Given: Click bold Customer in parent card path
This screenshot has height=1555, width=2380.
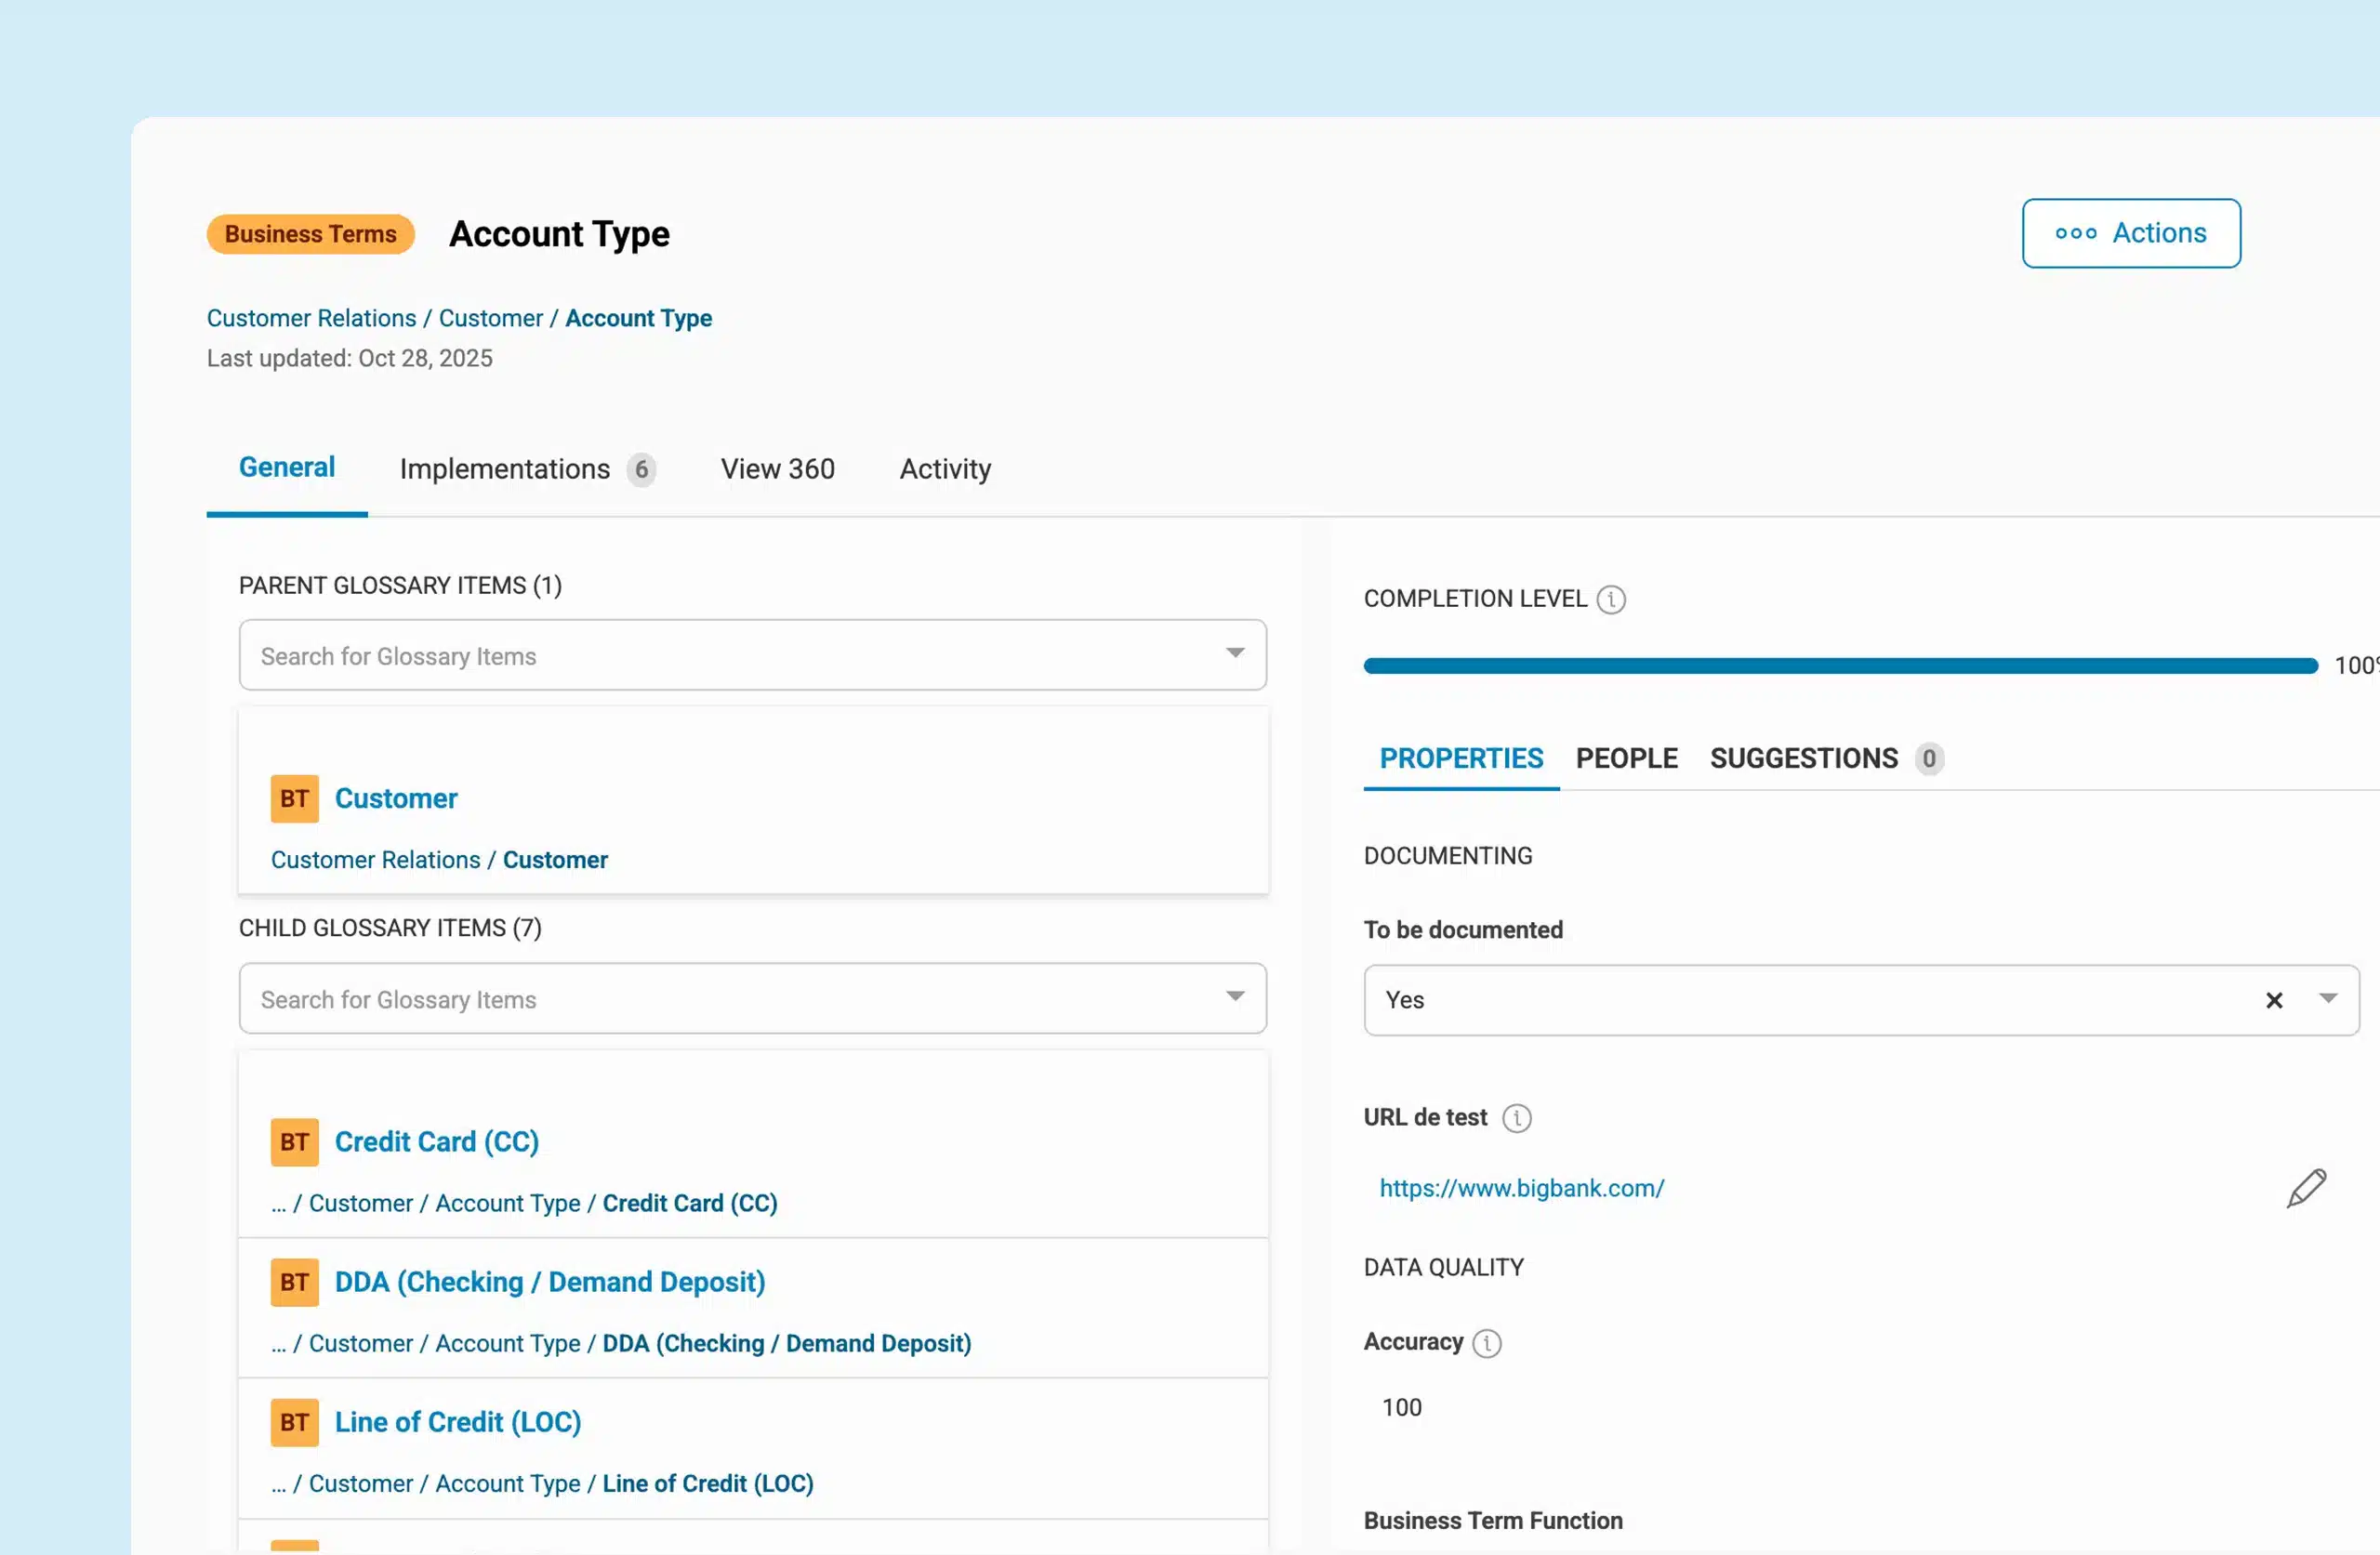Looking at the screenshot, I should pos(555,860).
